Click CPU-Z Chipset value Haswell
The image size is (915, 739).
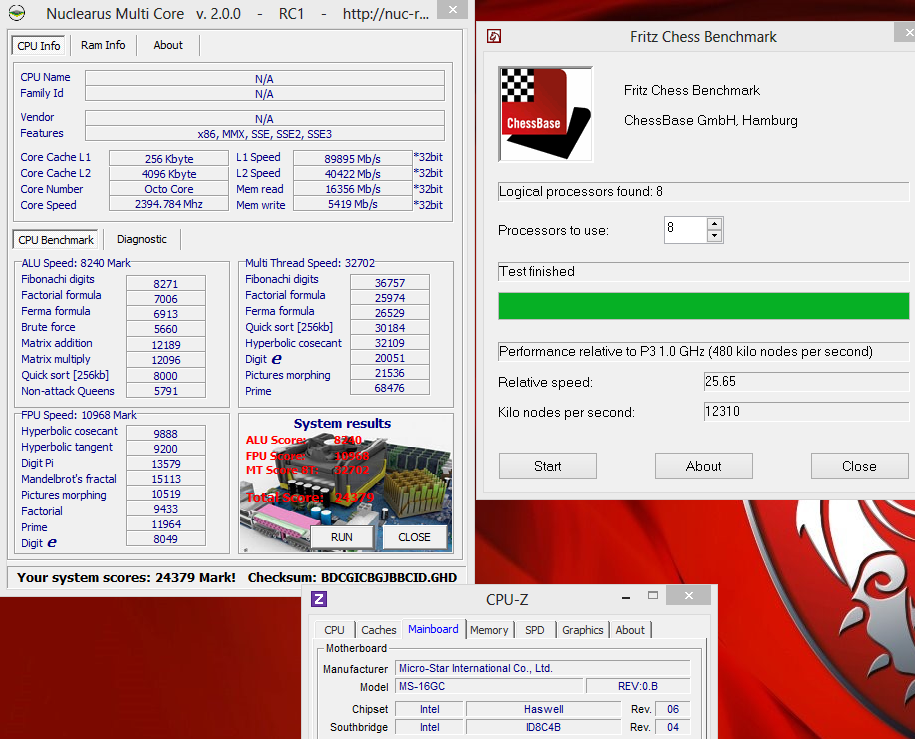(x=543, y=709)
